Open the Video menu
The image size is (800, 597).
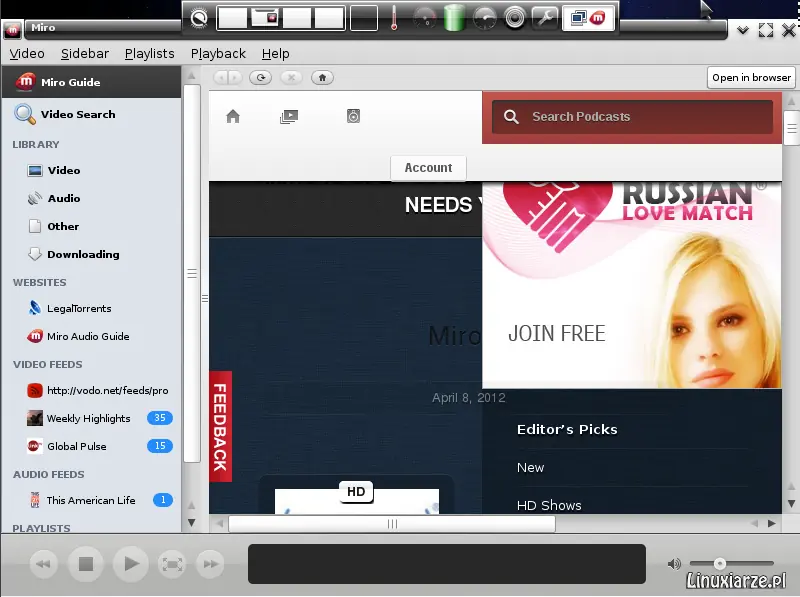27,54
